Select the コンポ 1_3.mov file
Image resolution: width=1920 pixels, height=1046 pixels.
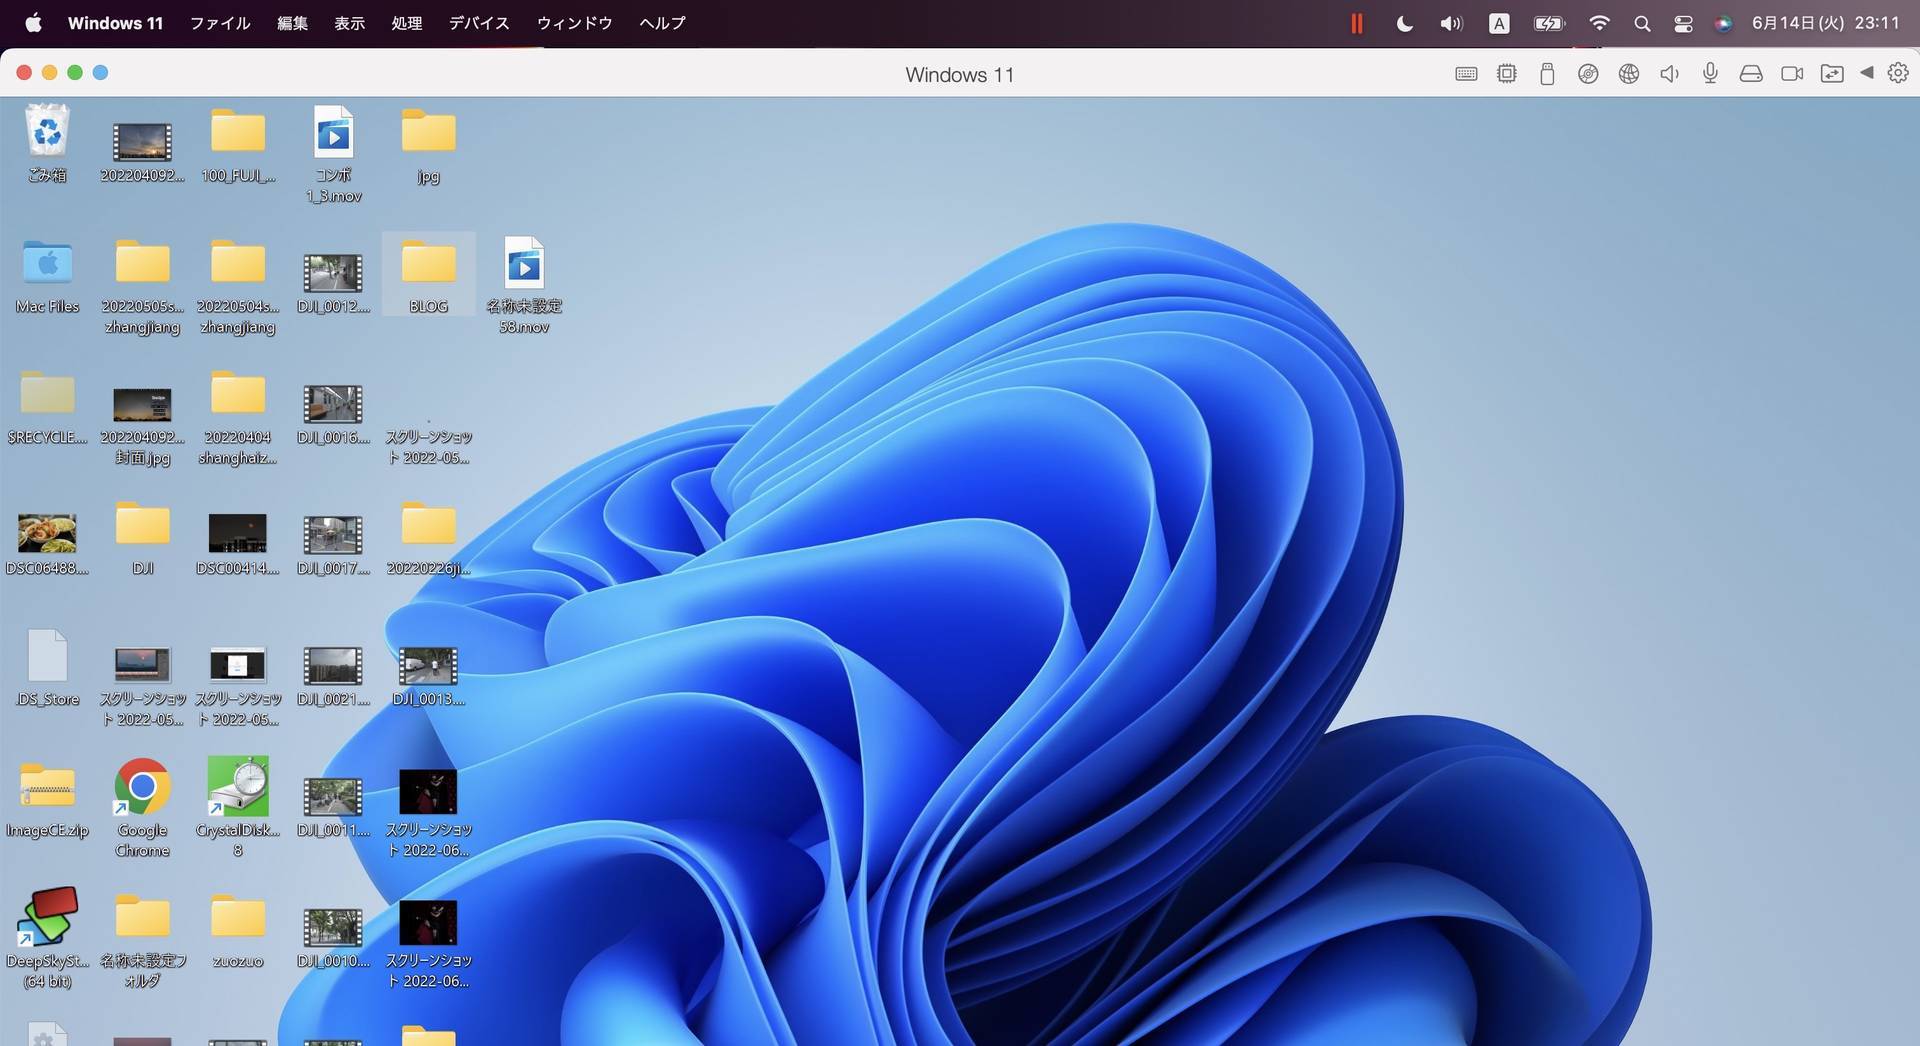pos(333,154)
